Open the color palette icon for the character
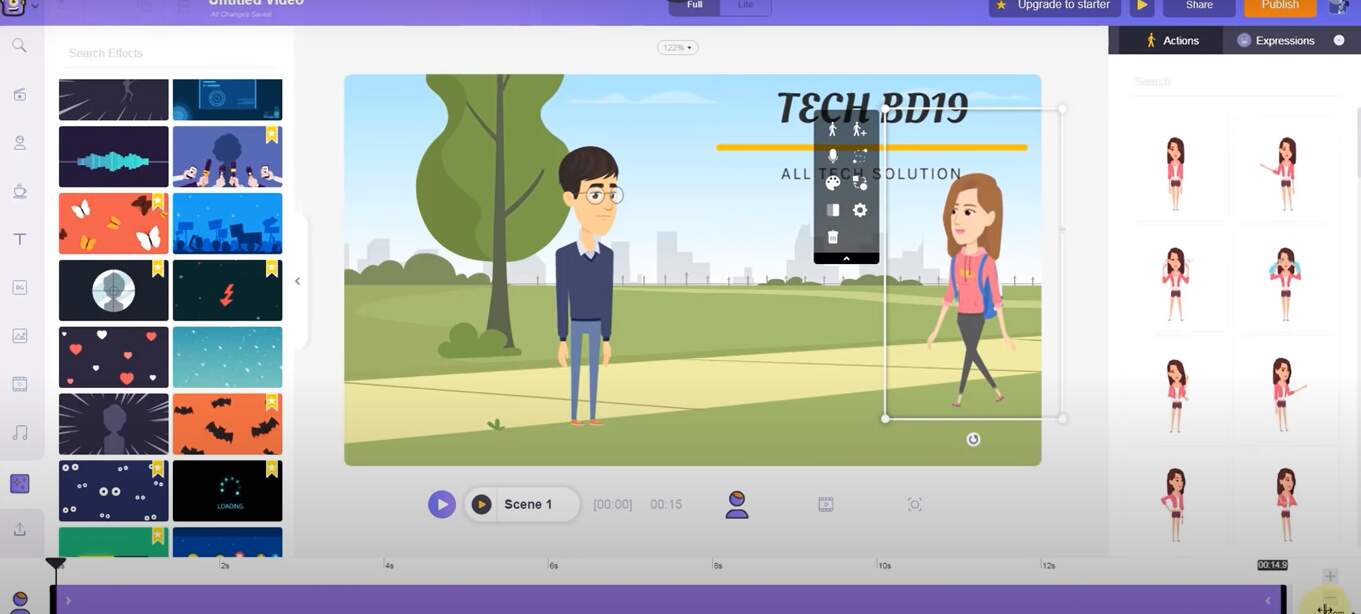The width and height of the screenshot is (1361, 614). pyautogui.click(x=833, y=182)
